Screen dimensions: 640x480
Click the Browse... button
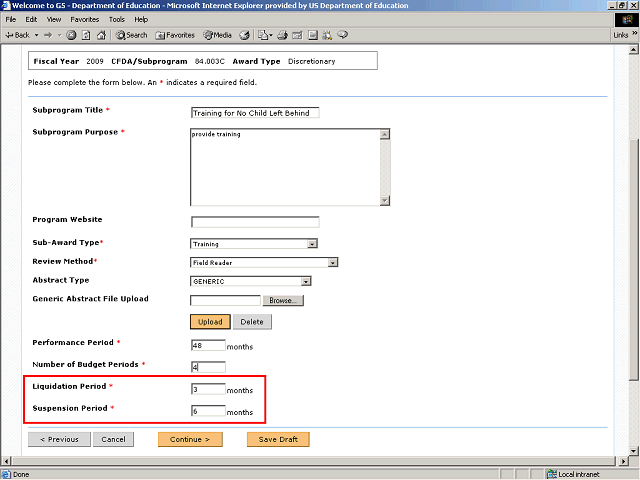tap(283, 300)
